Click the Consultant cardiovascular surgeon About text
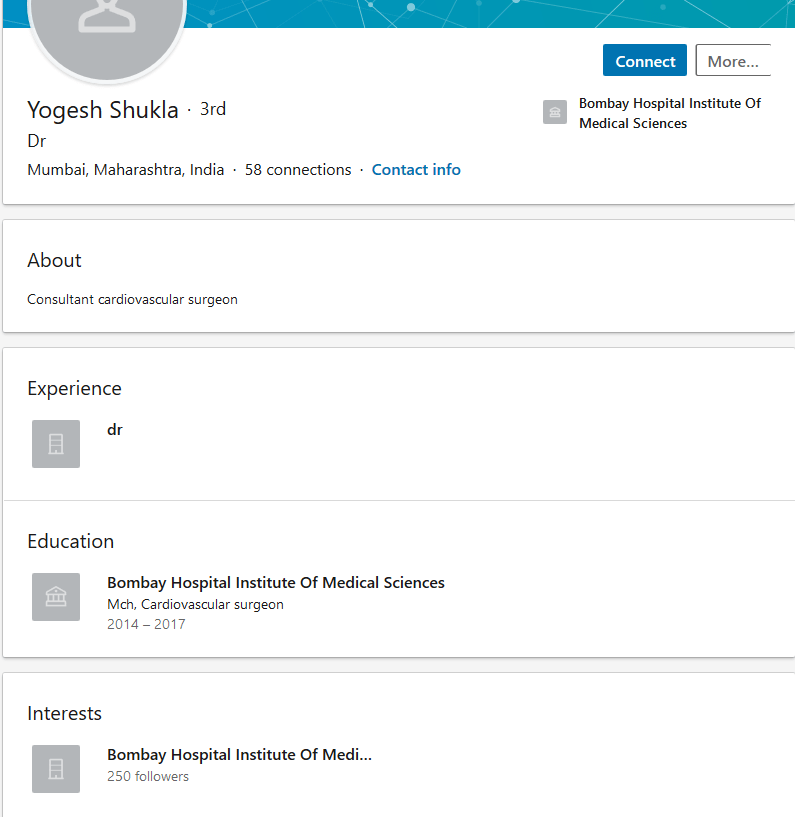This screenshot has height=817, width=795. coord(132,299)
